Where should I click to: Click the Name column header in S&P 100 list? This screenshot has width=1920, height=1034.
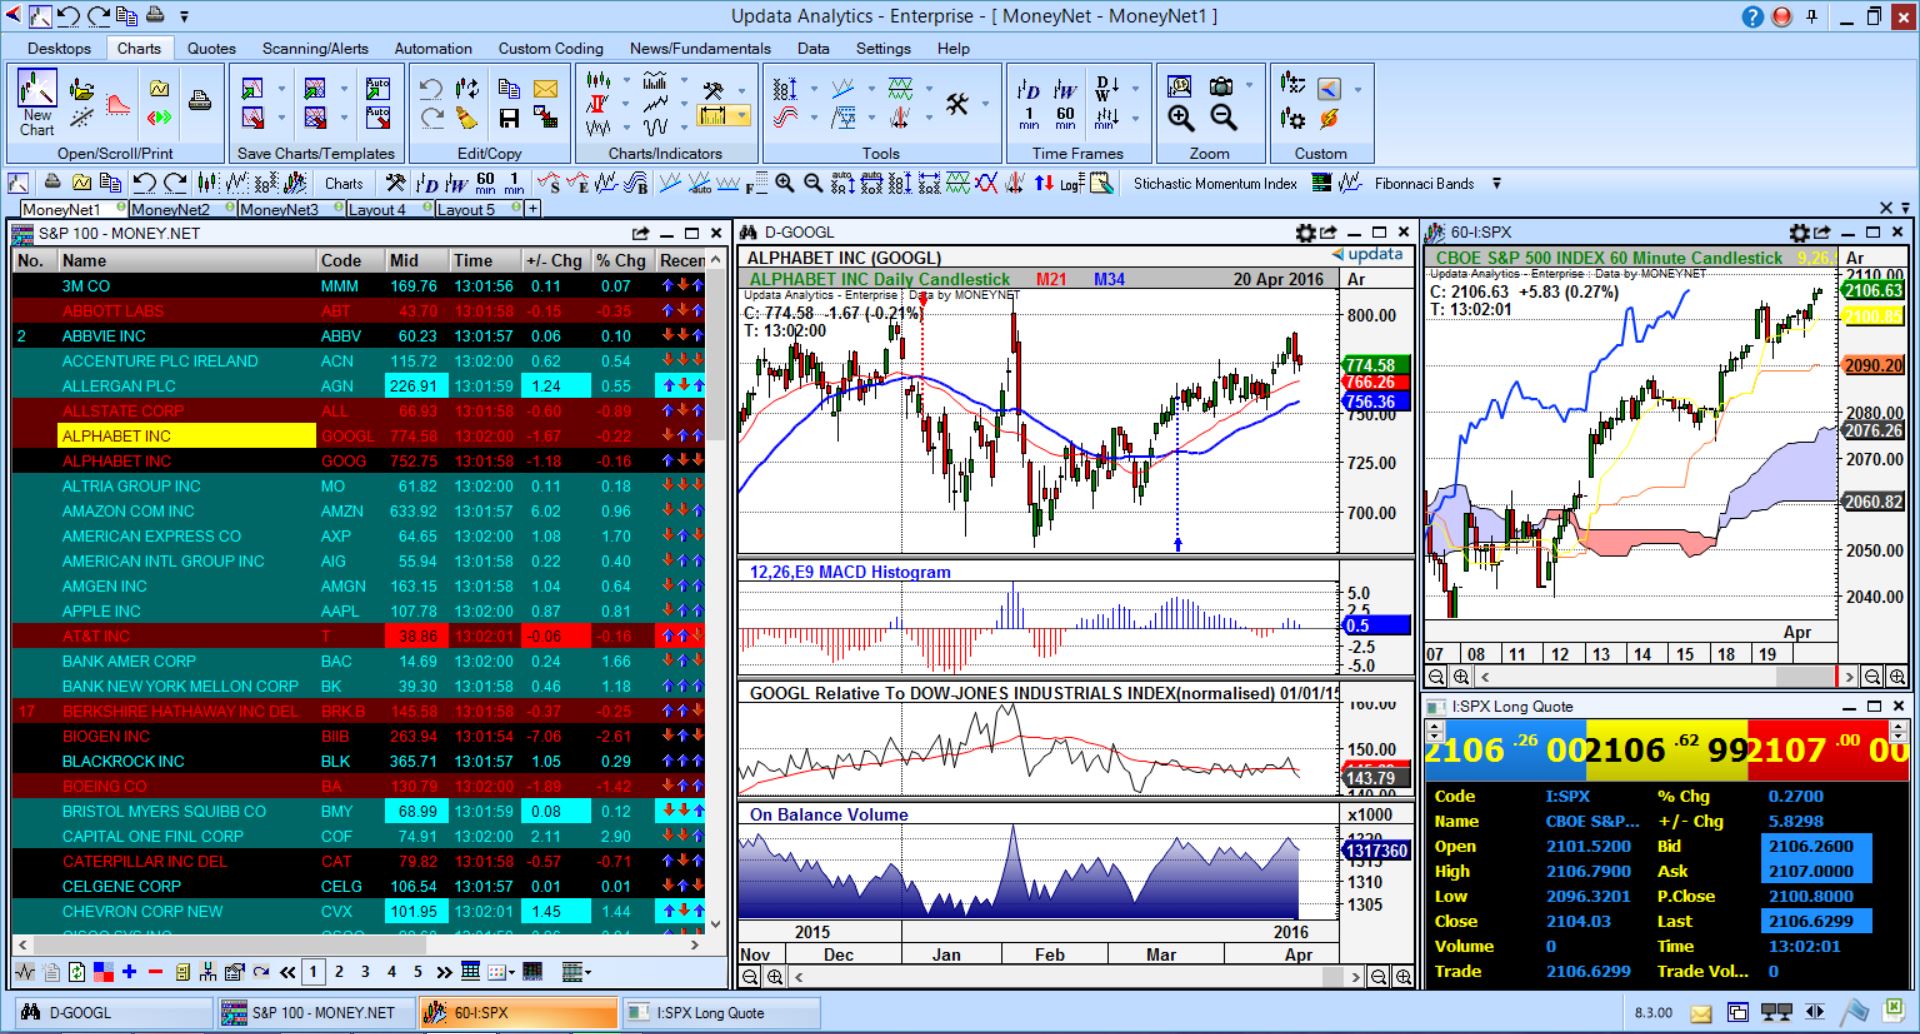(x=186, y=260)
